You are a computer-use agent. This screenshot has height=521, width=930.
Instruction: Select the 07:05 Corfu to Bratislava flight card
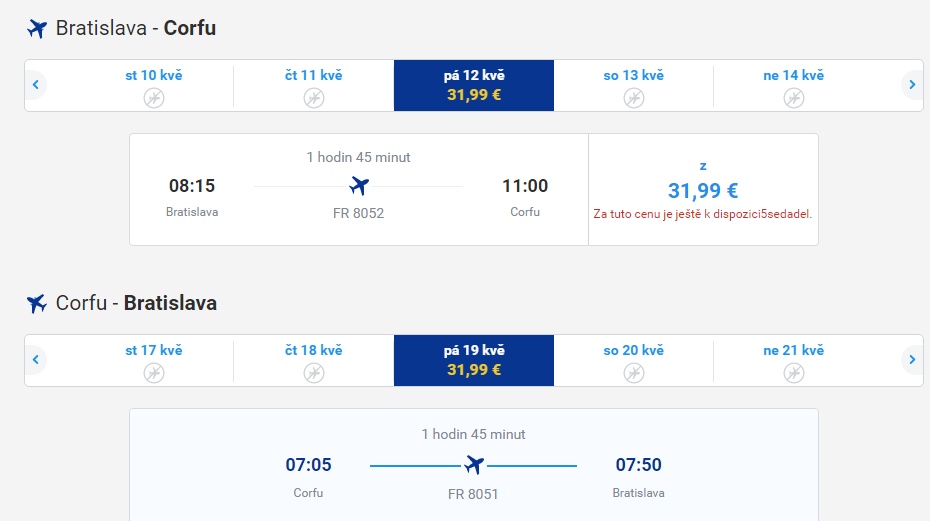point(474,465)
